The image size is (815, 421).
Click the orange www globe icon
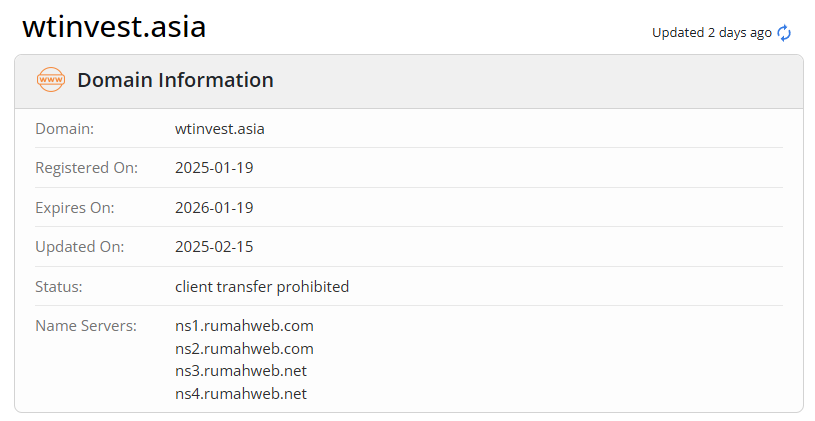[x=50, y=80]
